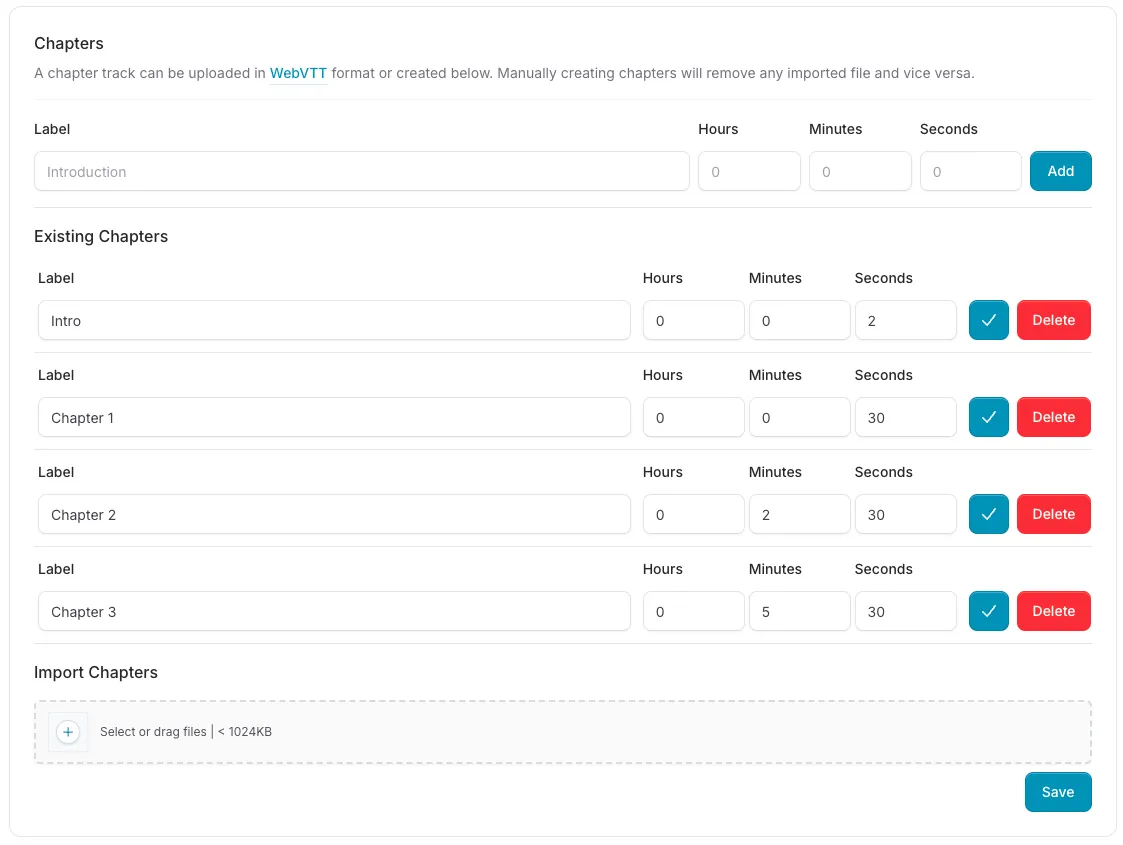The width and height of the screenshot is (1123, 845).
Task: Click the plus icon in import area
Action: coord(68,732)
